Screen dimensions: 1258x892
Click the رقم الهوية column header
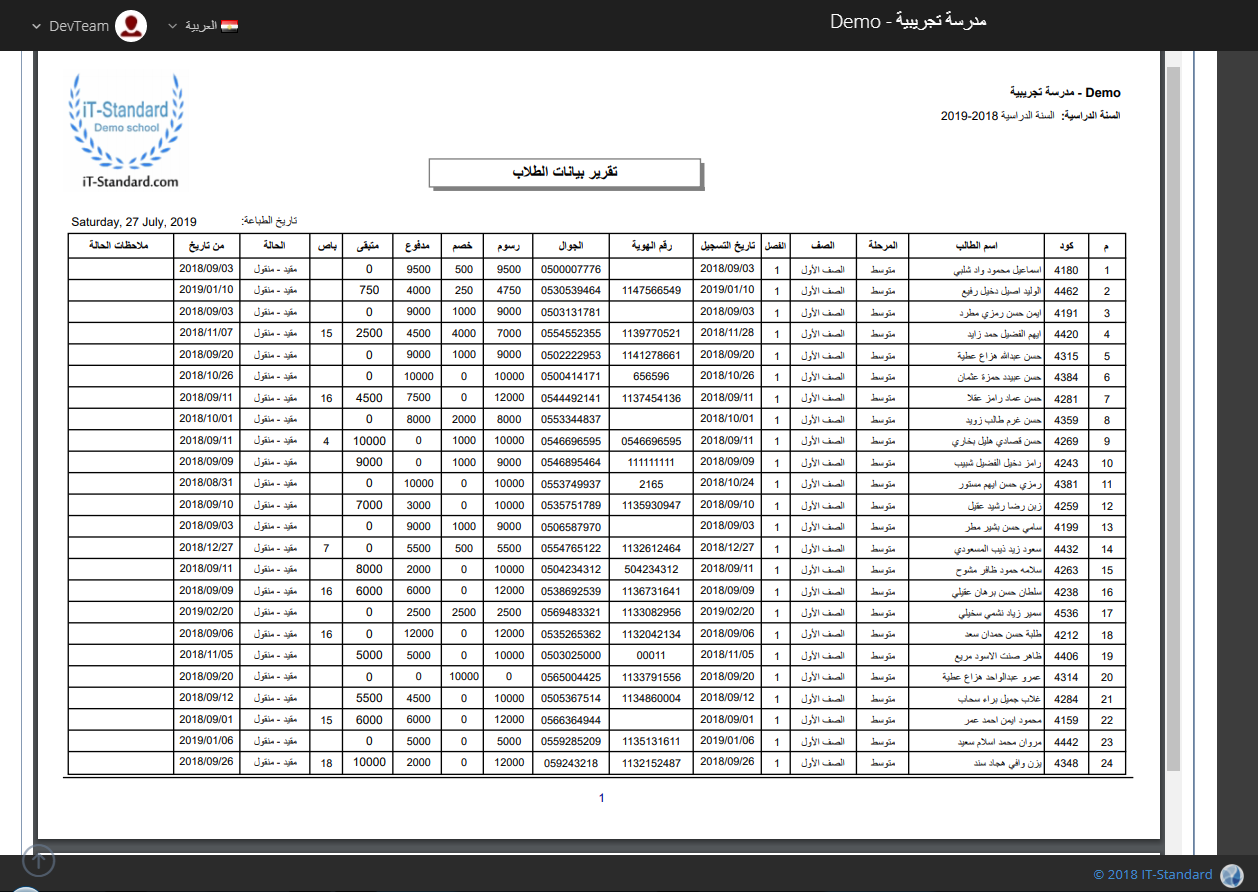click(651, 245)
